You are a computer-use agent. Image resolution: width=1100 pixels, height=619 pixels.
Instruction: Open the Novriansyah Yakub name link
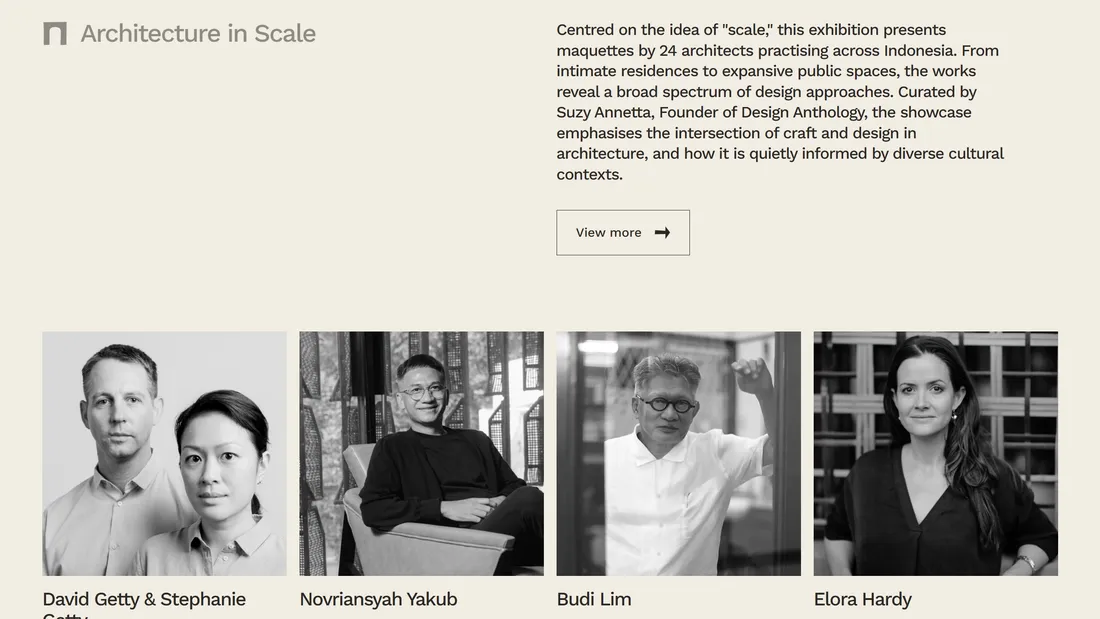point(378,600)
